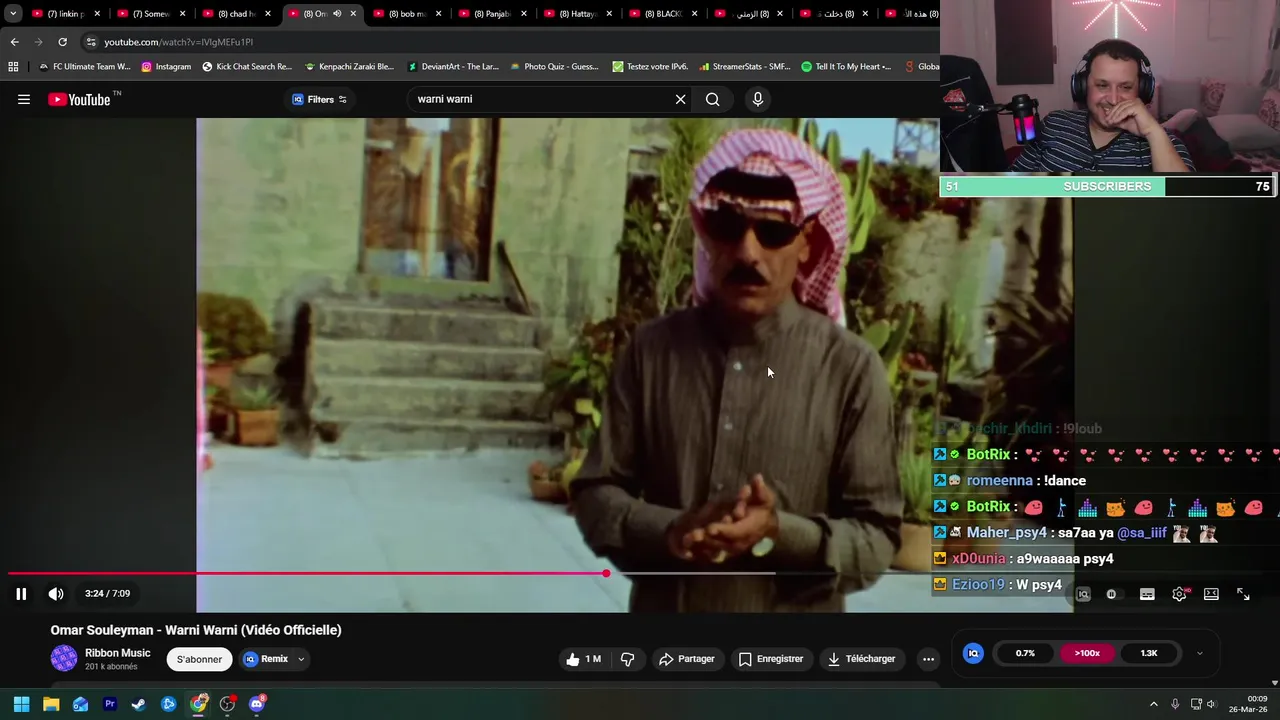
Task: Open Steam from the taskbar
Action: [139, 704]
